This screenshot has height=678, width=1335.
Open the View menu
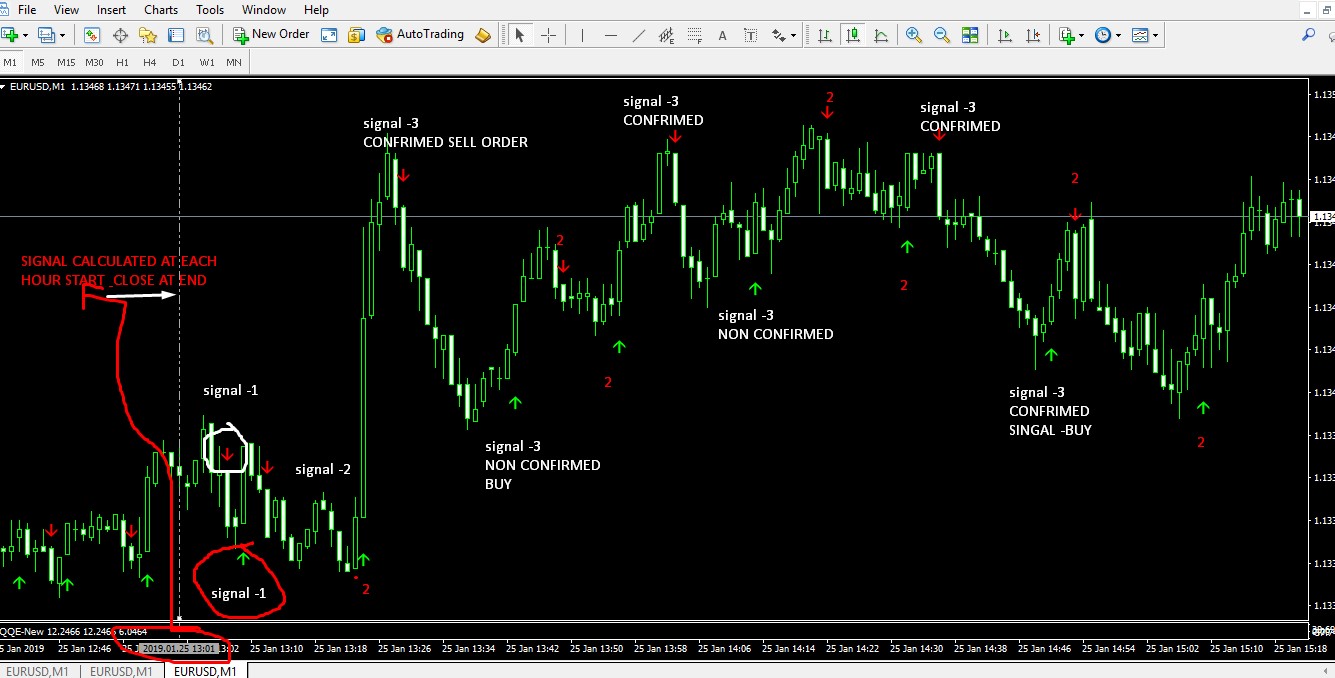66,9
